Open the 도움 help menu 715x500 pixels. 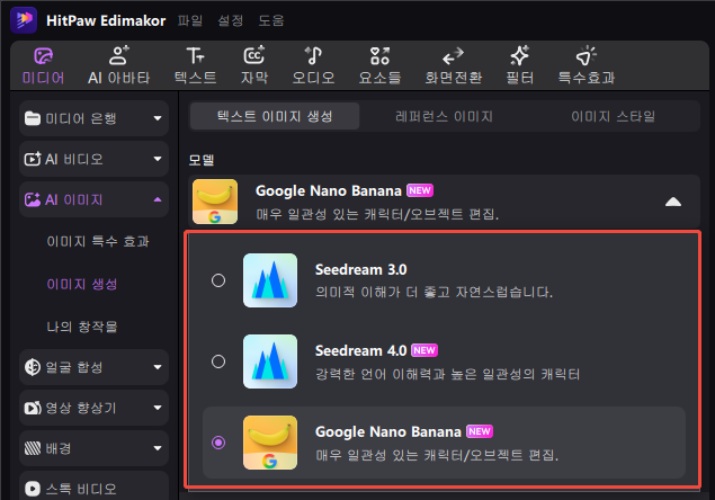coord(271,21)
